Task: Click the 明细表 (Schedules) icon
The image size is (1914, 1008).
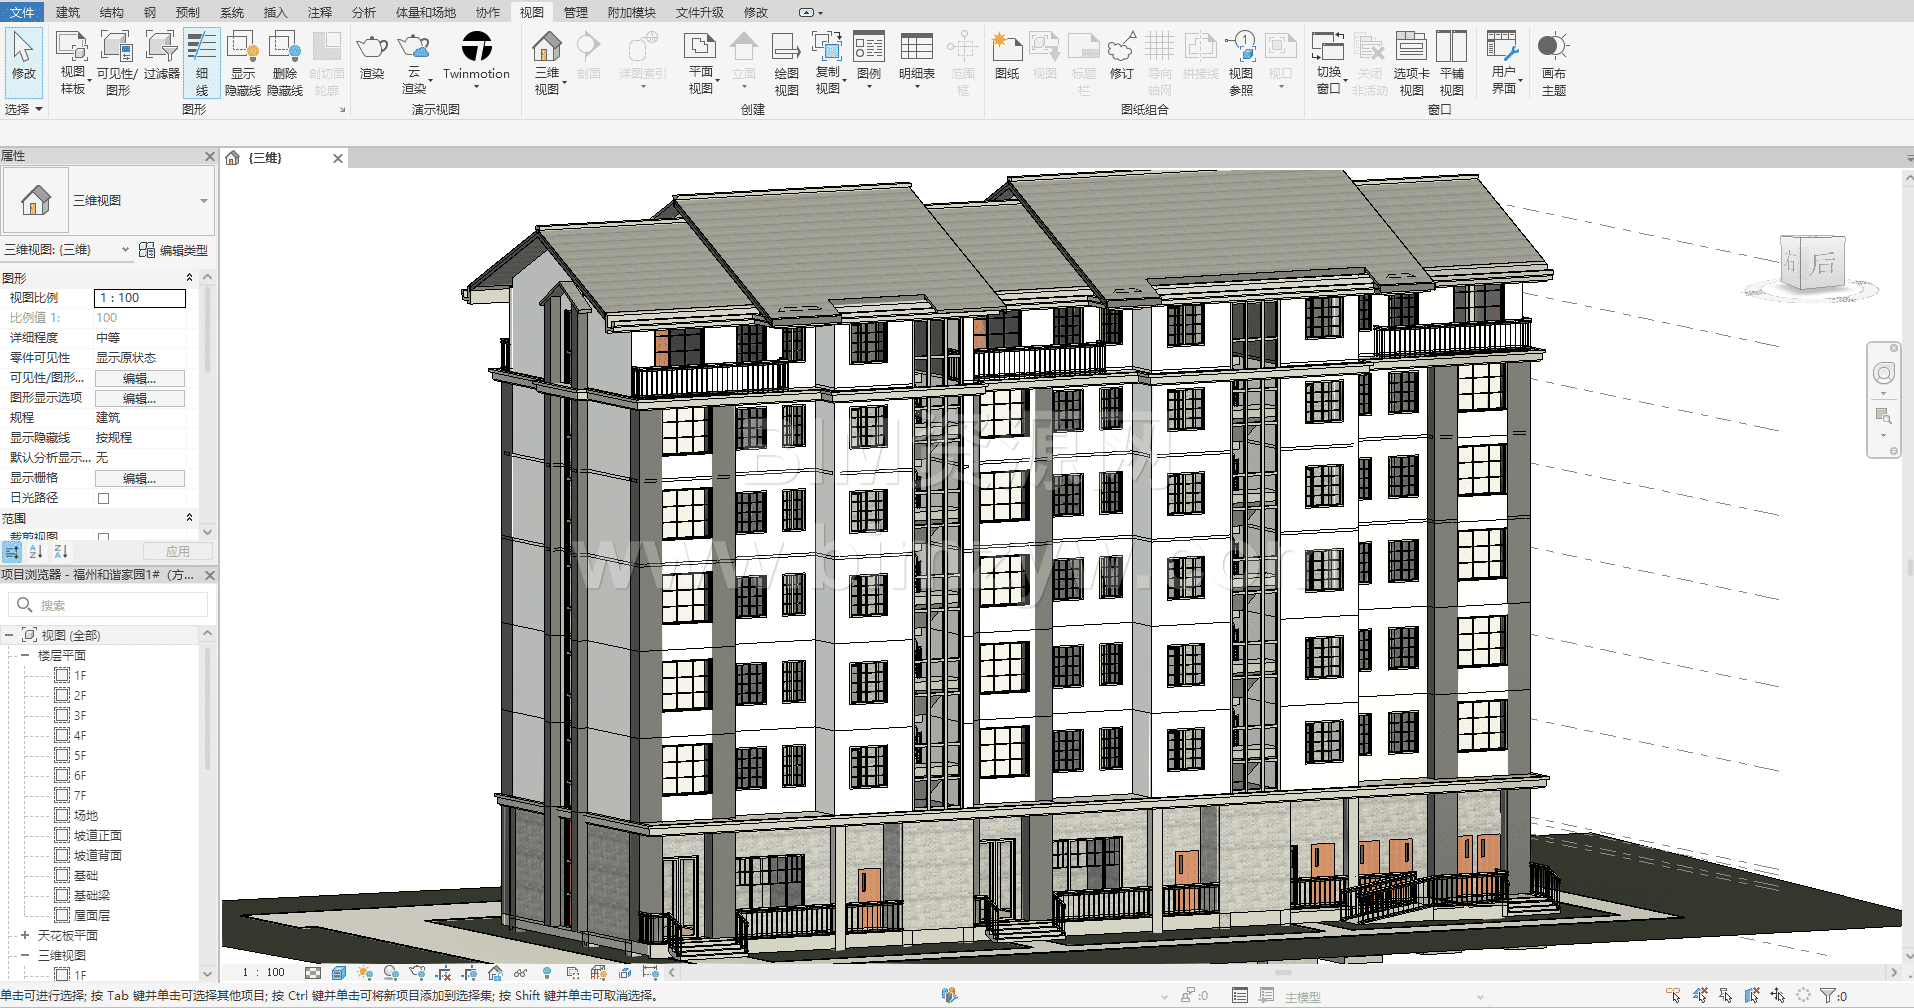Action: pos(916,55)
